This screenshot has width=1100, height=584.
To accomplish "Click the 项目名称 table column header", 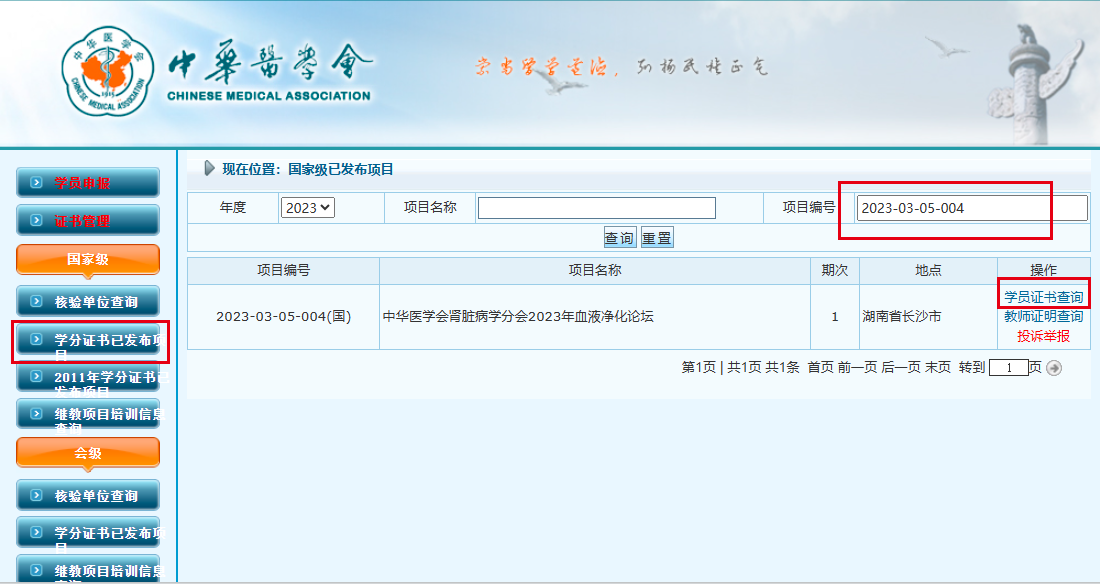I will [x=595, y=270].
